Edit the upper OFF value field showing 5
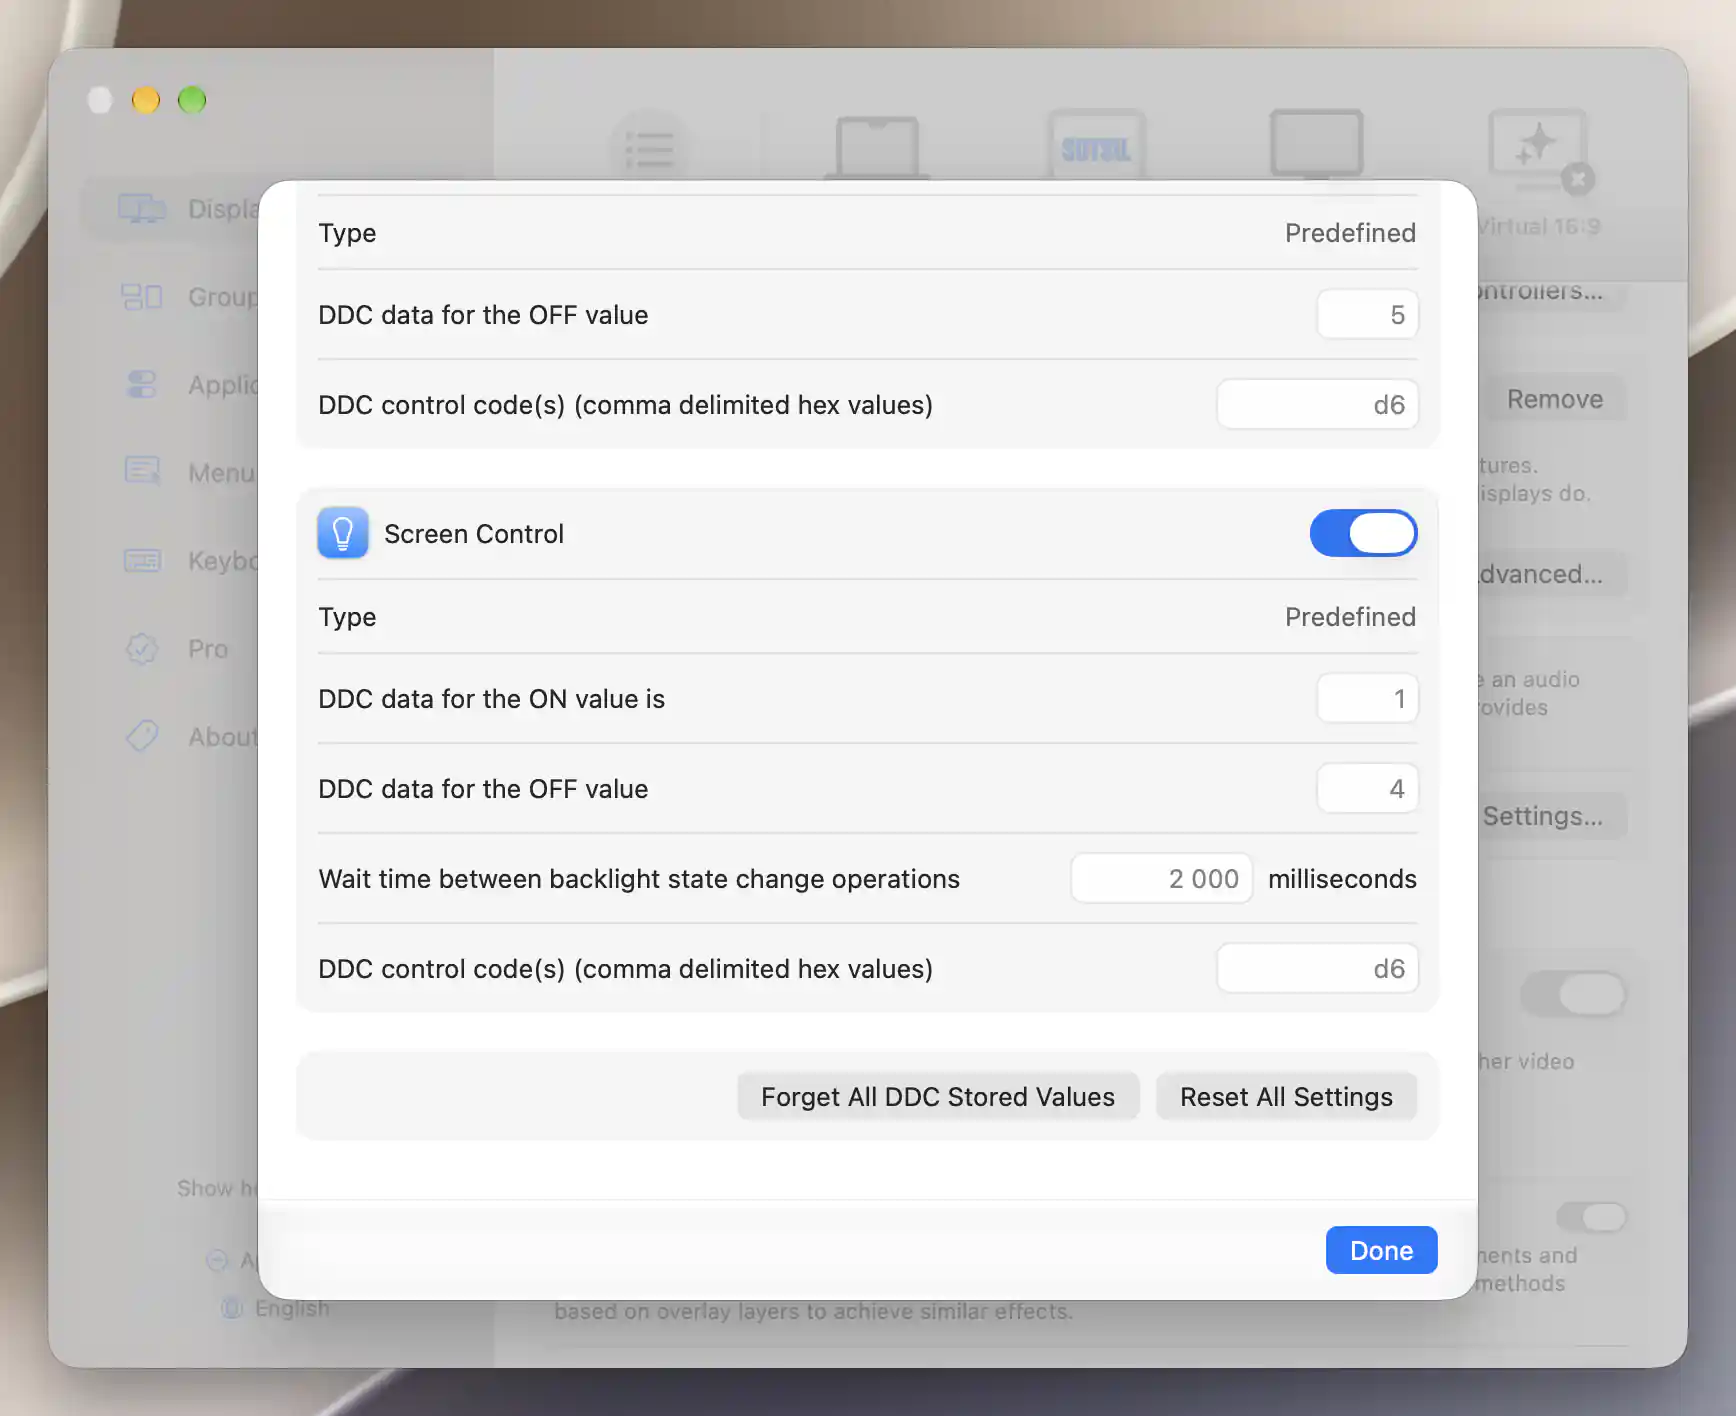 point(1367,315)
